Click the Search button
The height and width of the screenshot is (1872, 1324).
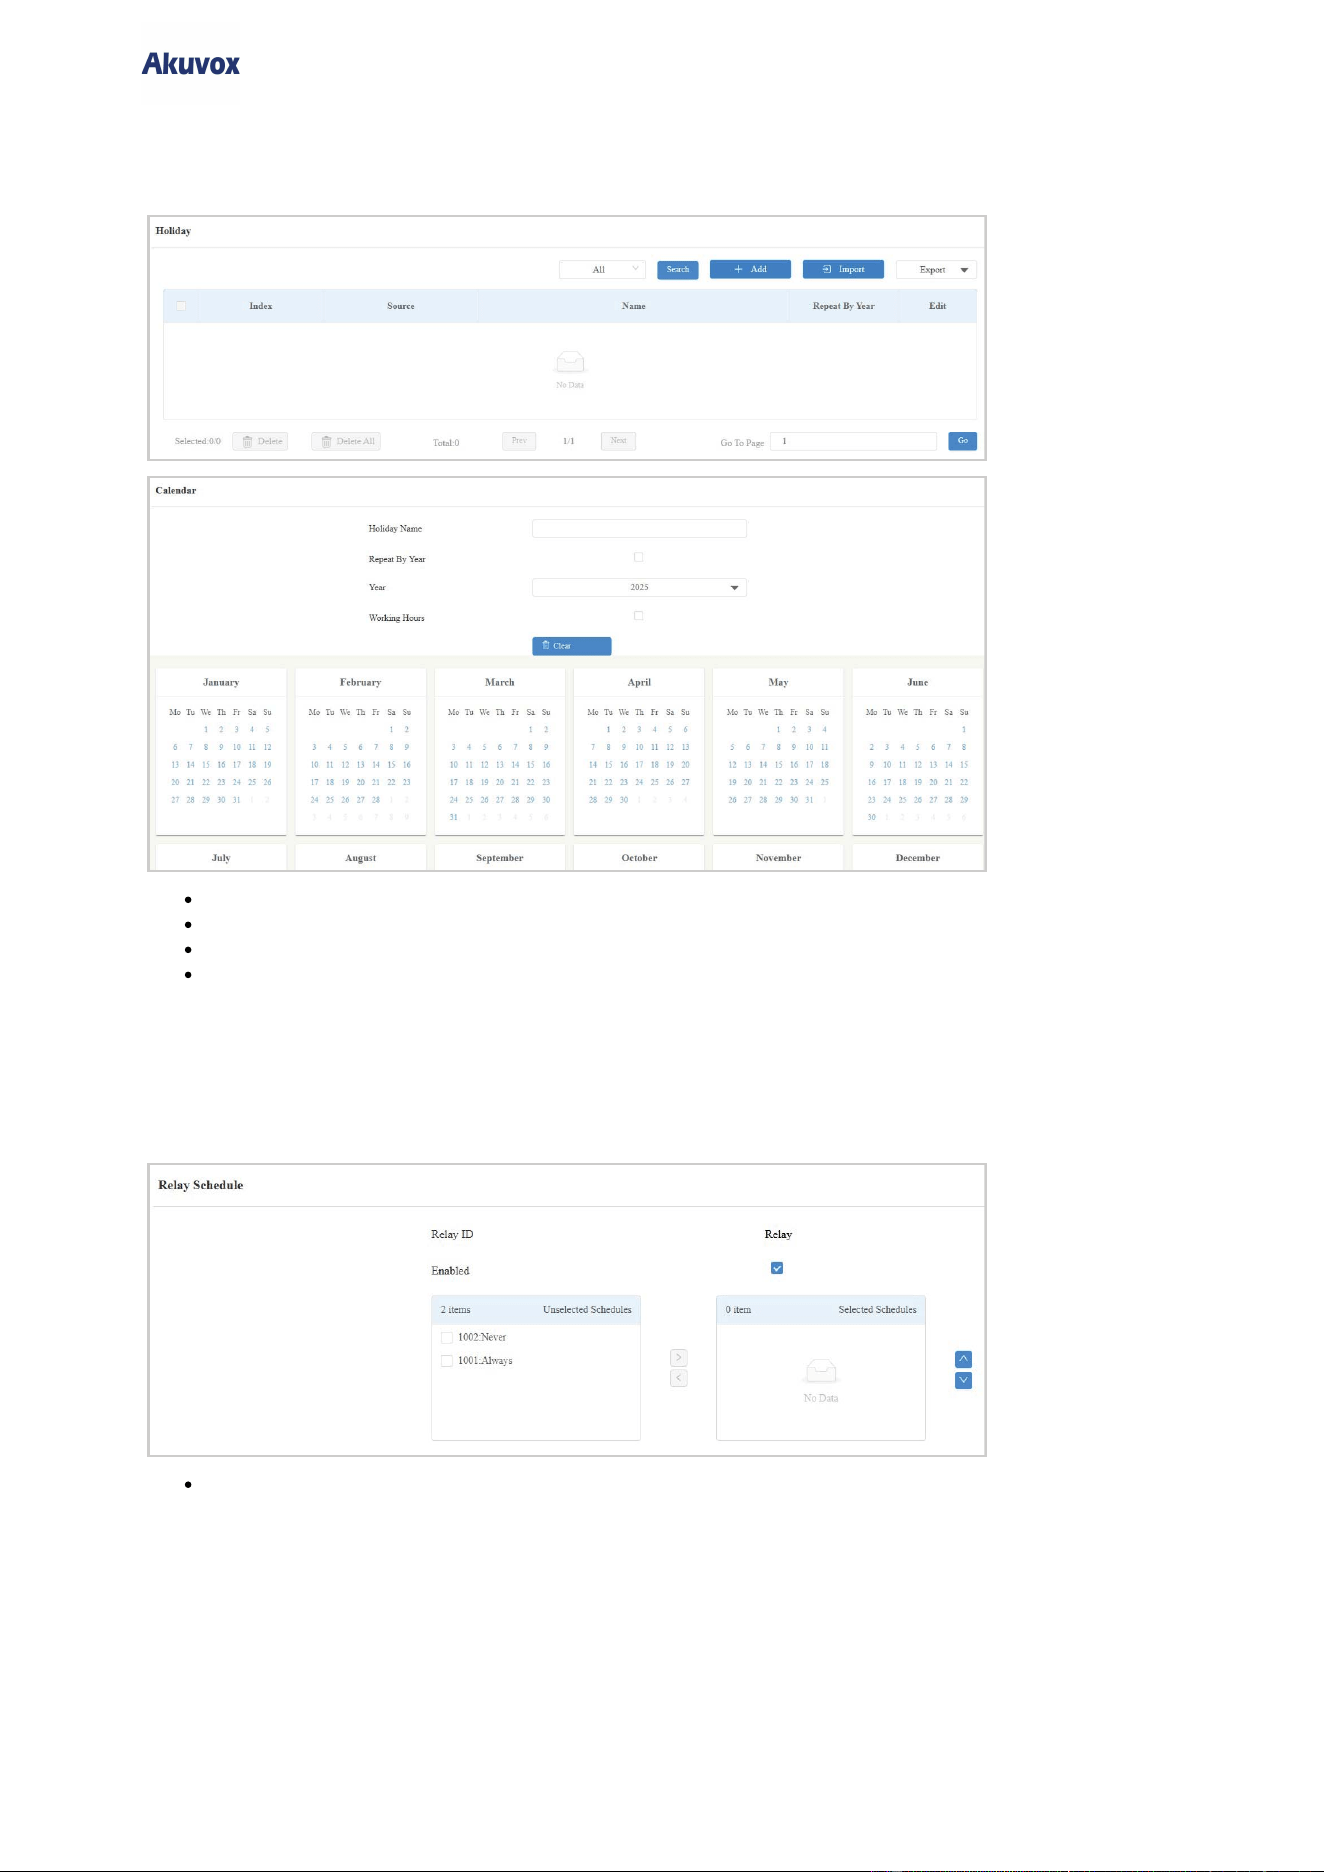point(678,270)
